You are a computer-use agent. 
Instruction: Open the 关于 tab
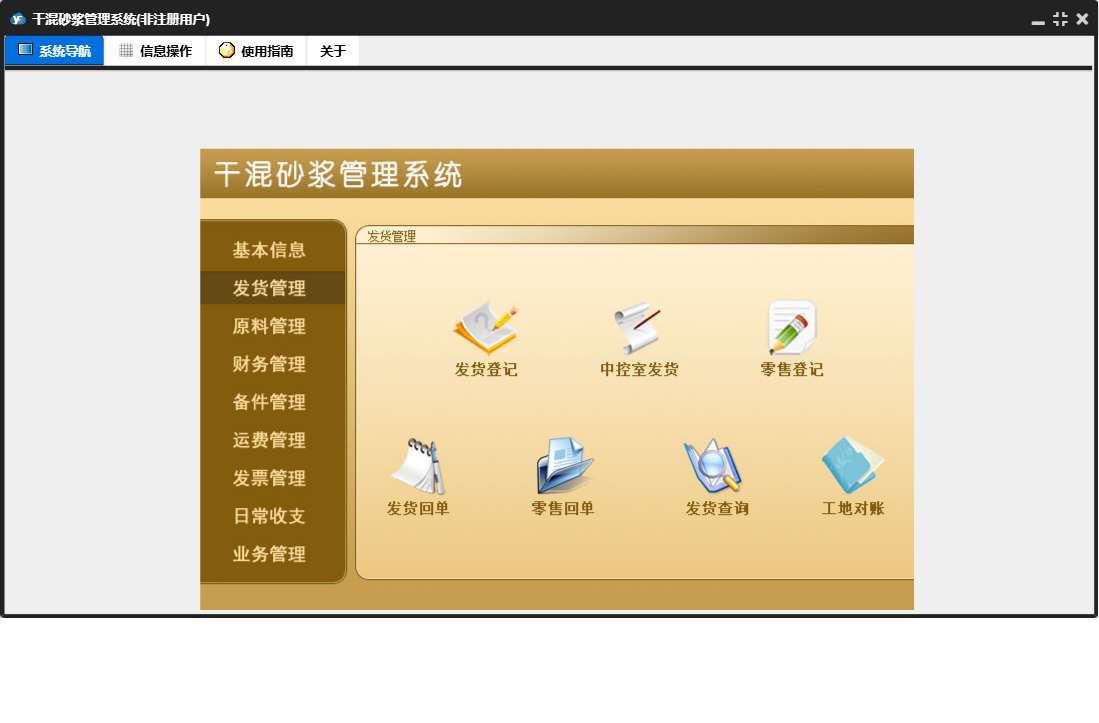tap(333, 50)
